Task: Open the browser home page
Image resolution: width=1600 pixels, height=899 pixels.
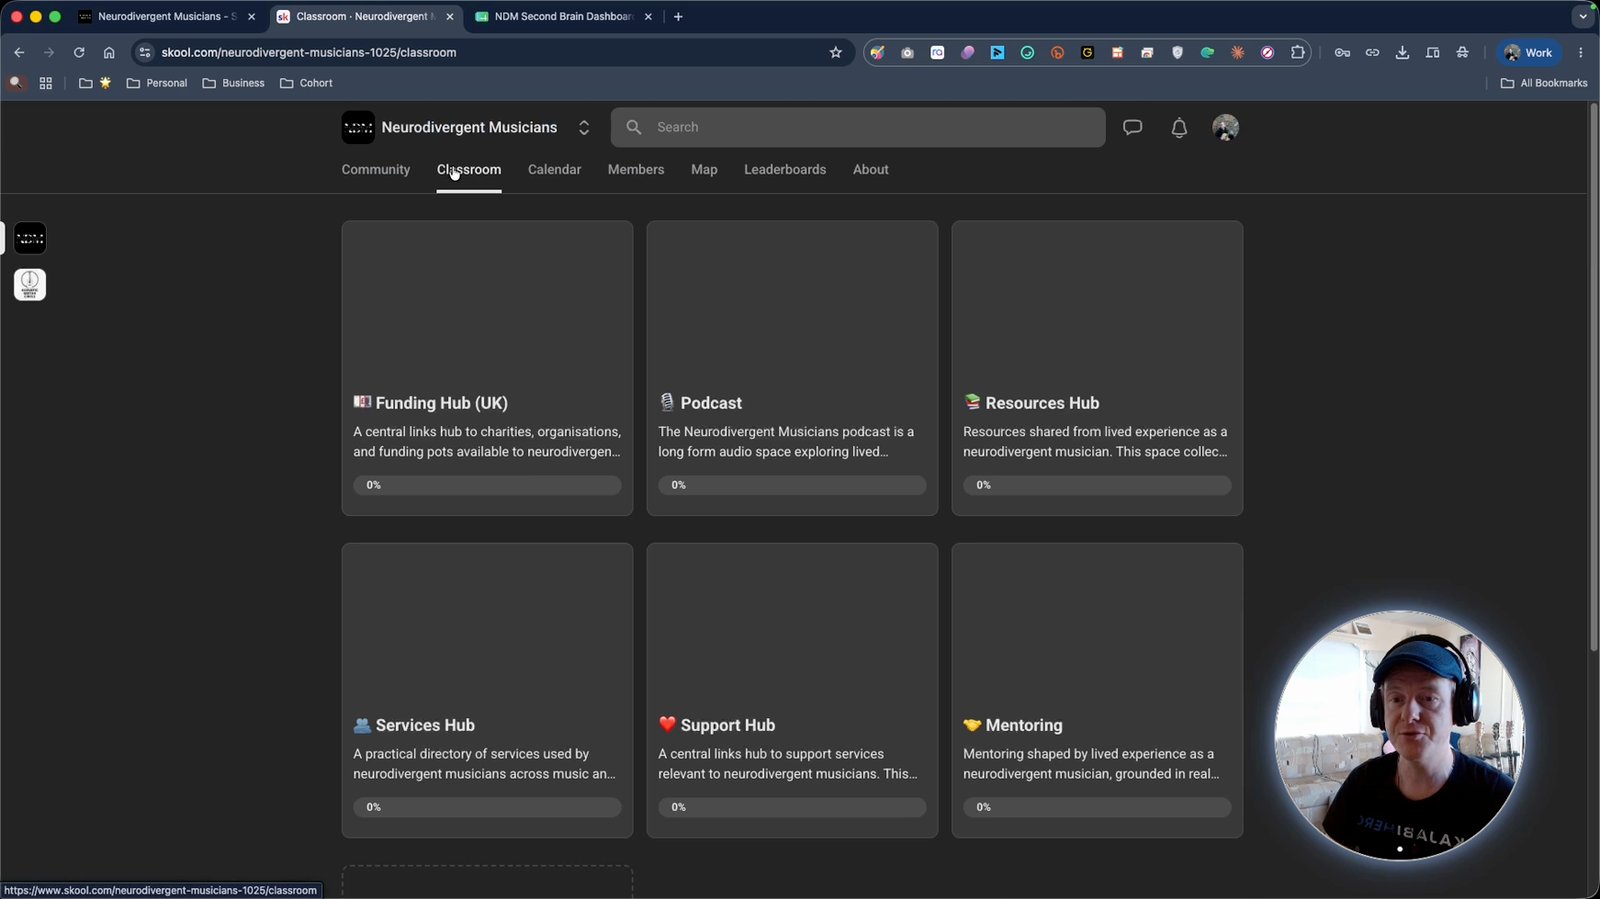Action: (x=109, y=53)
